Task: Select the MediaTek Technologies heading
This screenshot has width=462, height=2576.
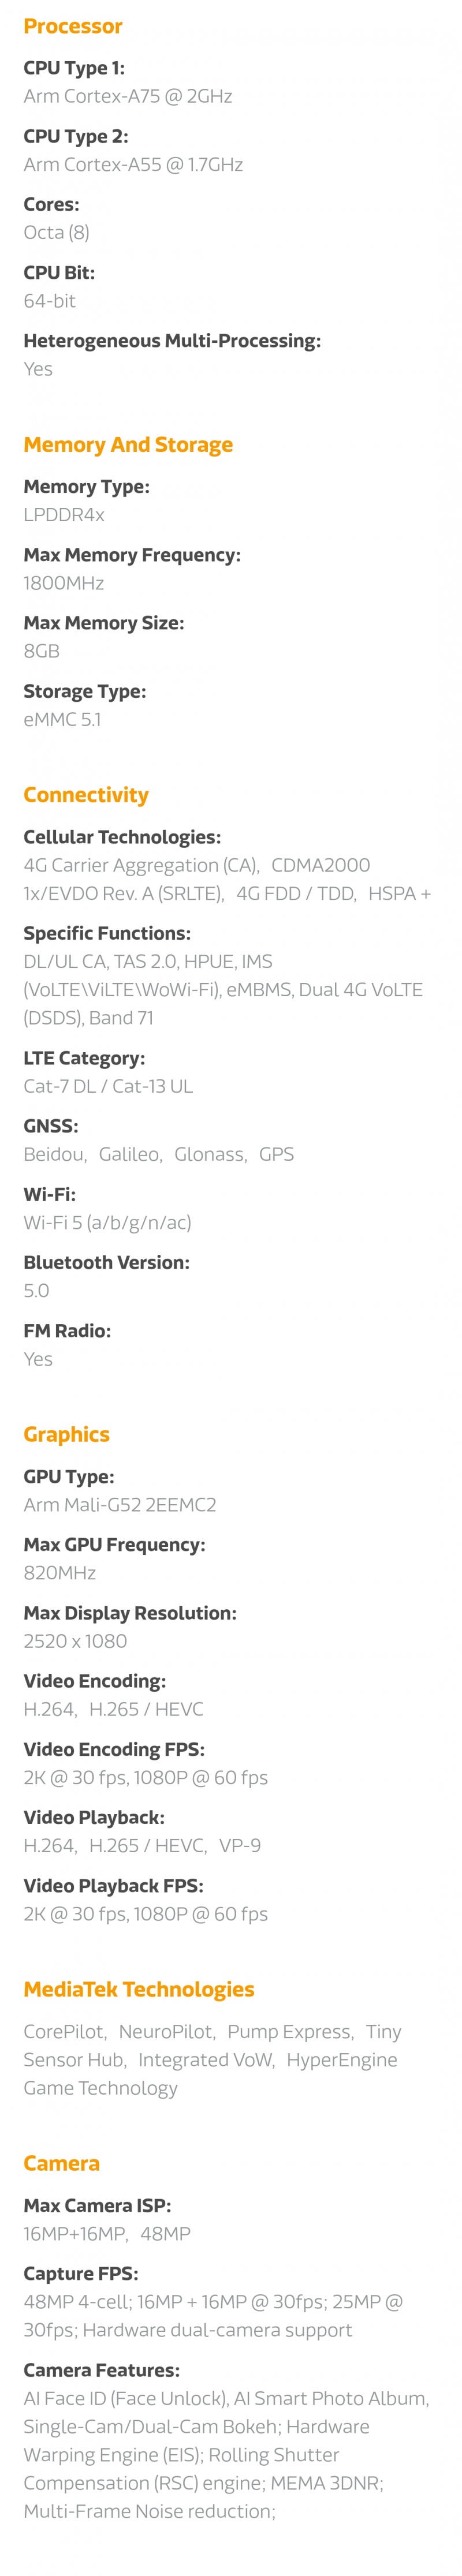Action: coord(139,1988)
